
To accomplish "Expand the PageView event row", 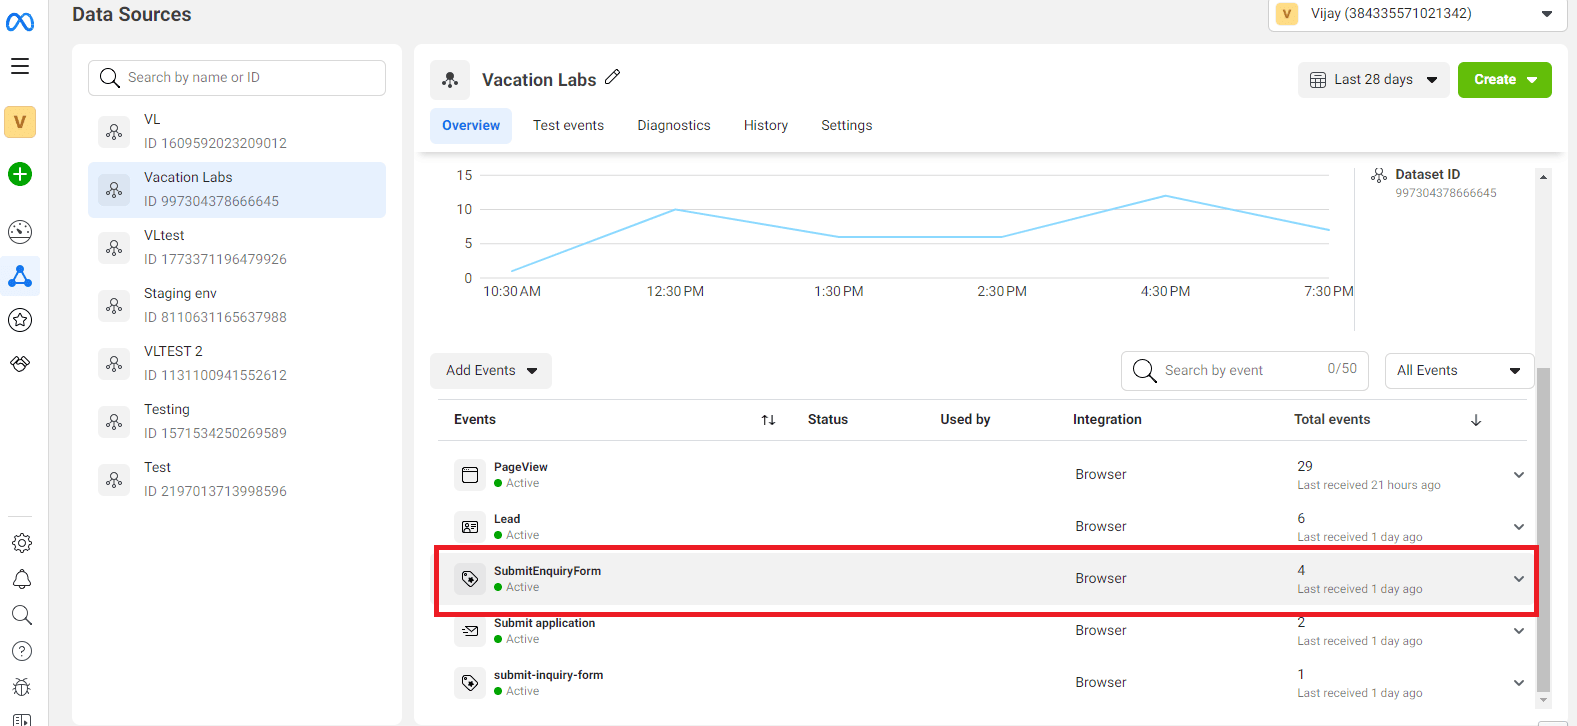I will (x=1518, y=475).
